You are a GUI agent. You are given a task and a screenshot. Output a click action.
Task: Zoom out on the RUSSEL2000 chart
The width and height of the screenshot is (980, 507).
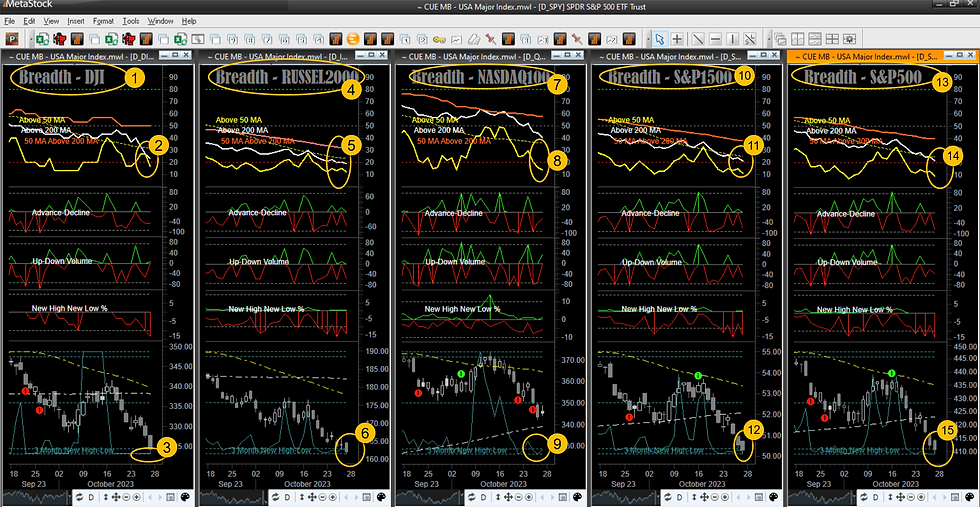322,497
